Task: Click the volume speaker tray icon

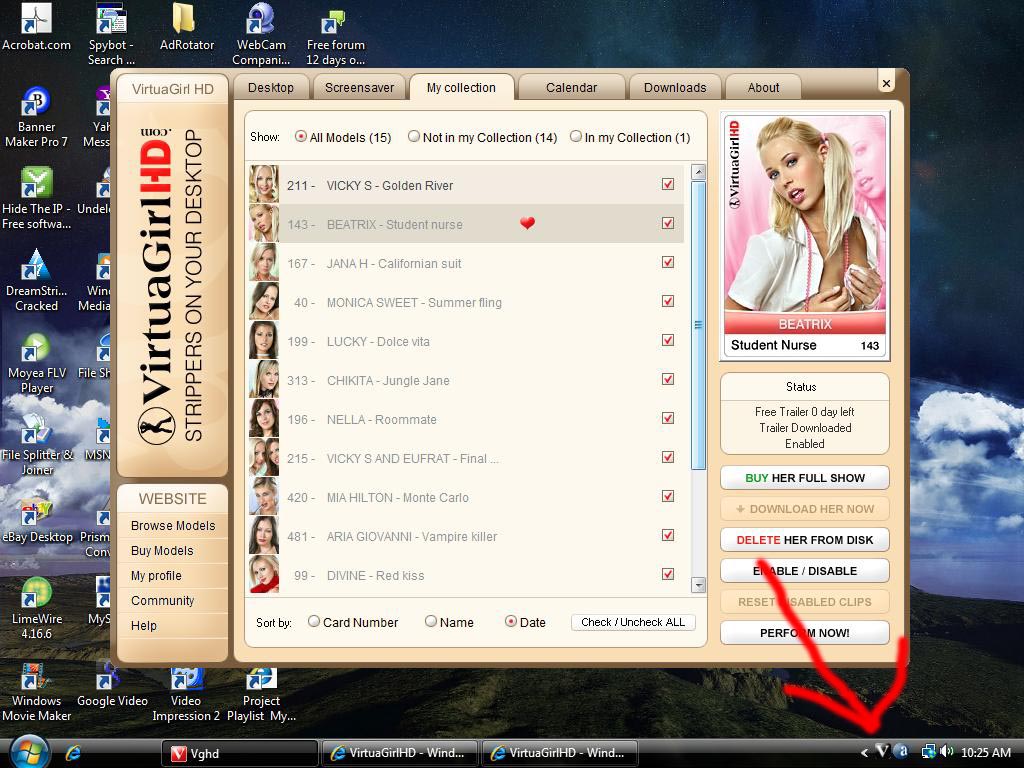Action: click(947, 752)
